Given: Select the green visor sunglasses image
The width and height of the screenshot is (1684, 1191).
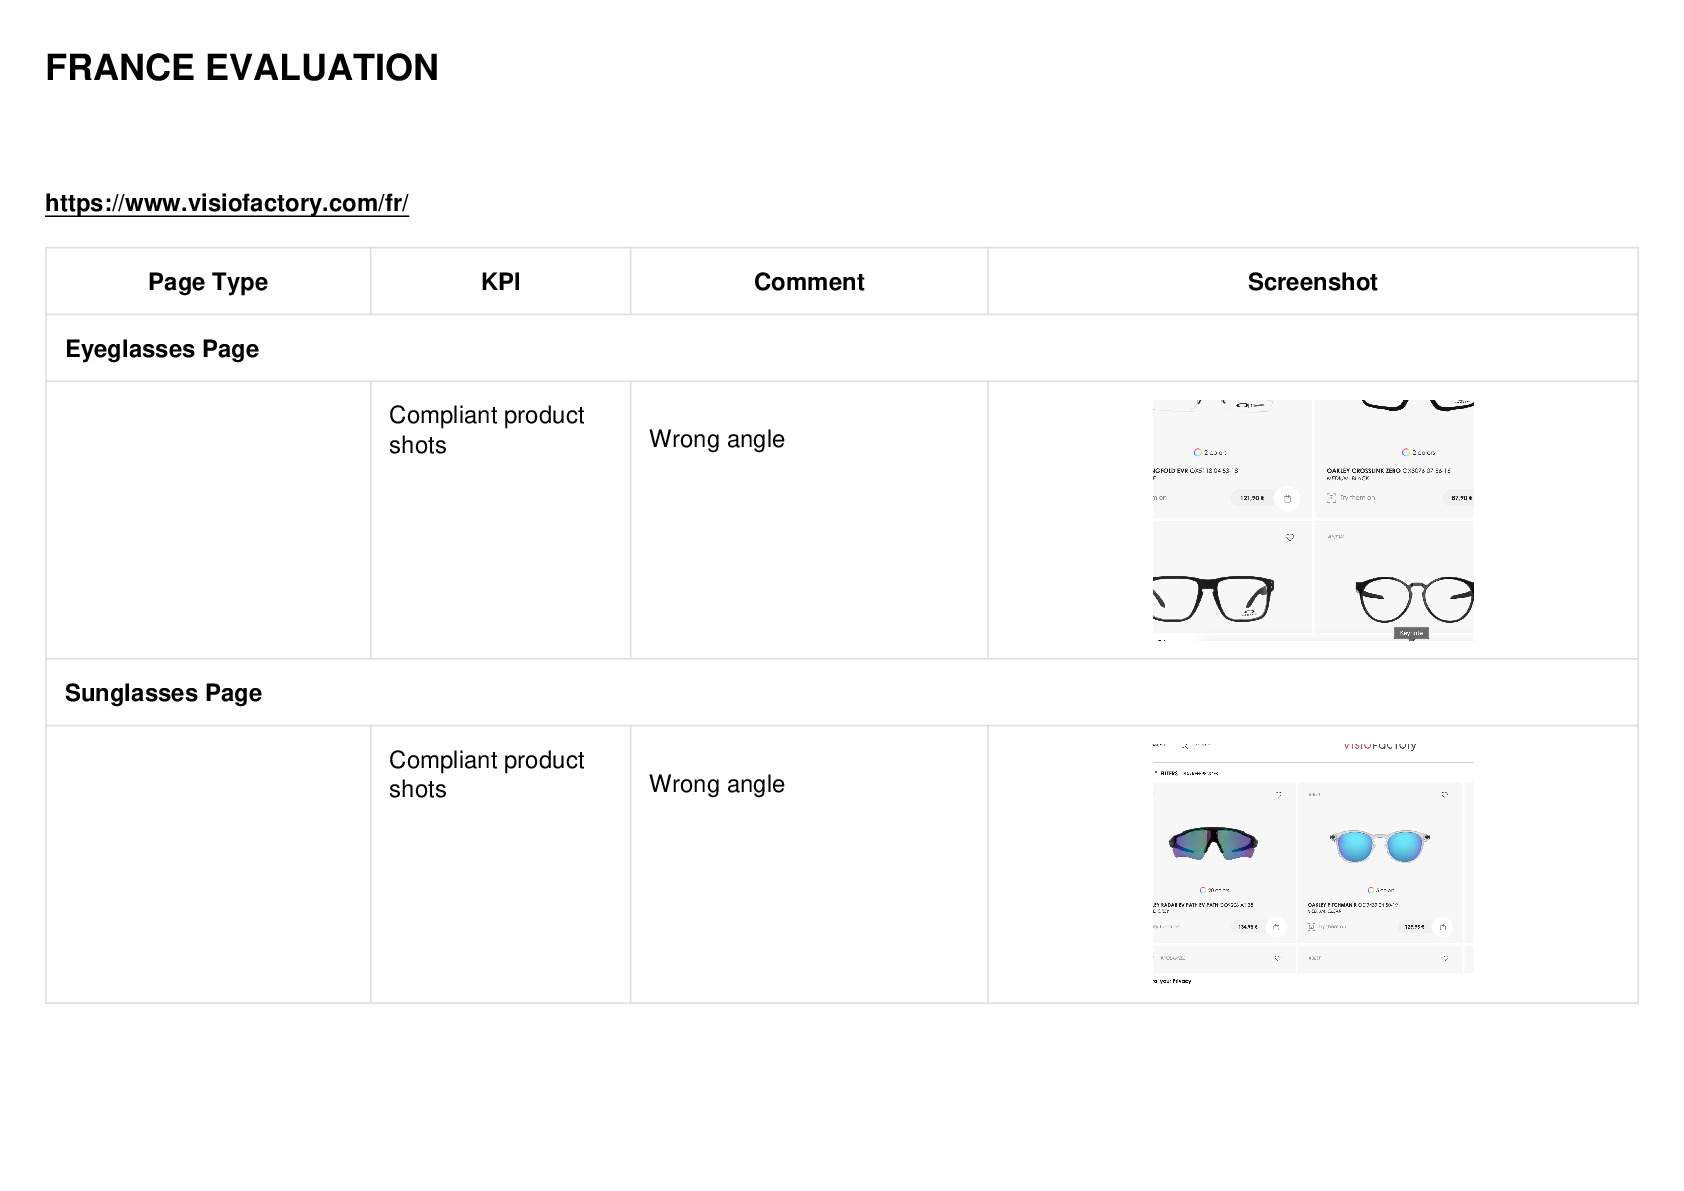Looking at the screenshot, I should 1213,843.
